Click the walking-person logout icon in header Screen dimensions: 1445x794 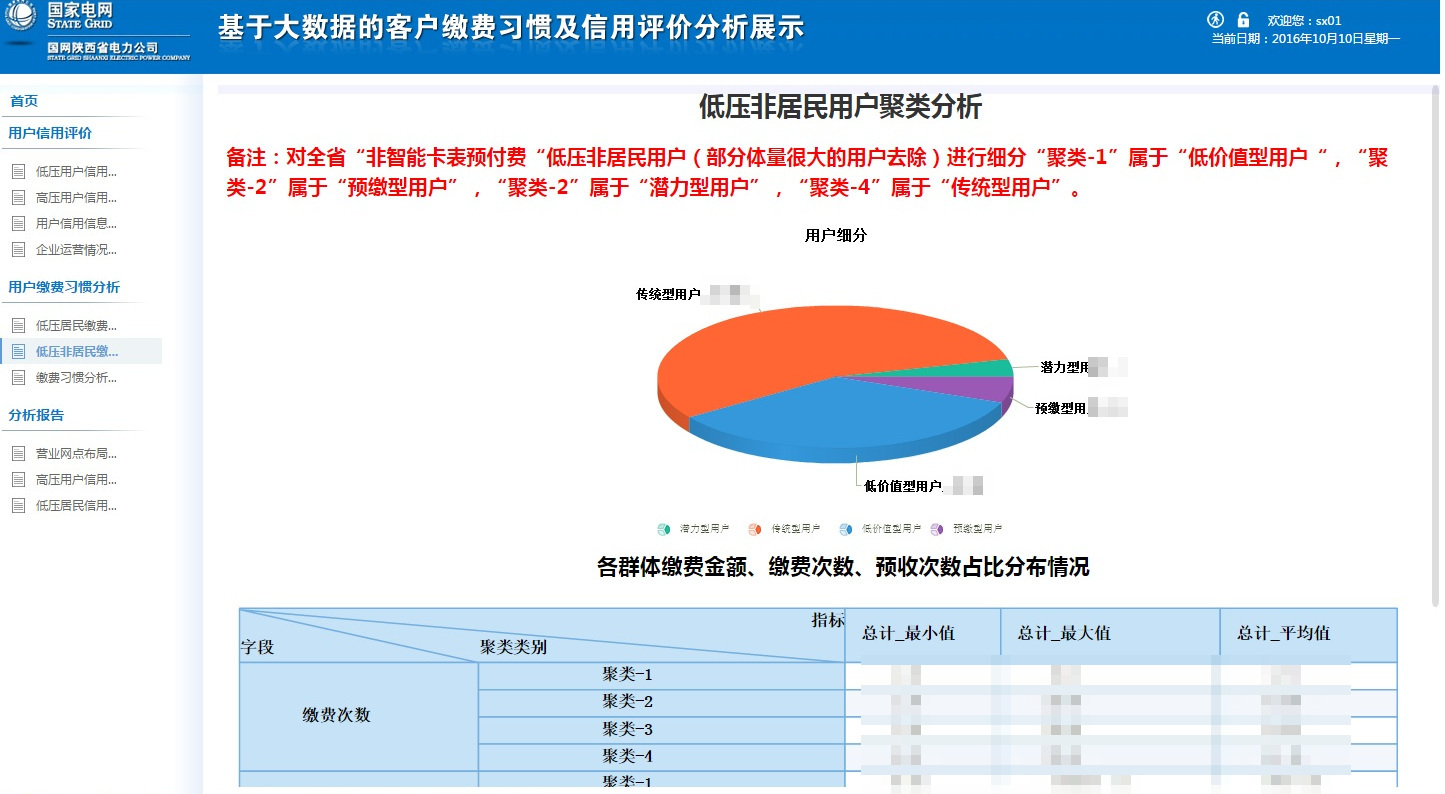(x=1215, y=20)
